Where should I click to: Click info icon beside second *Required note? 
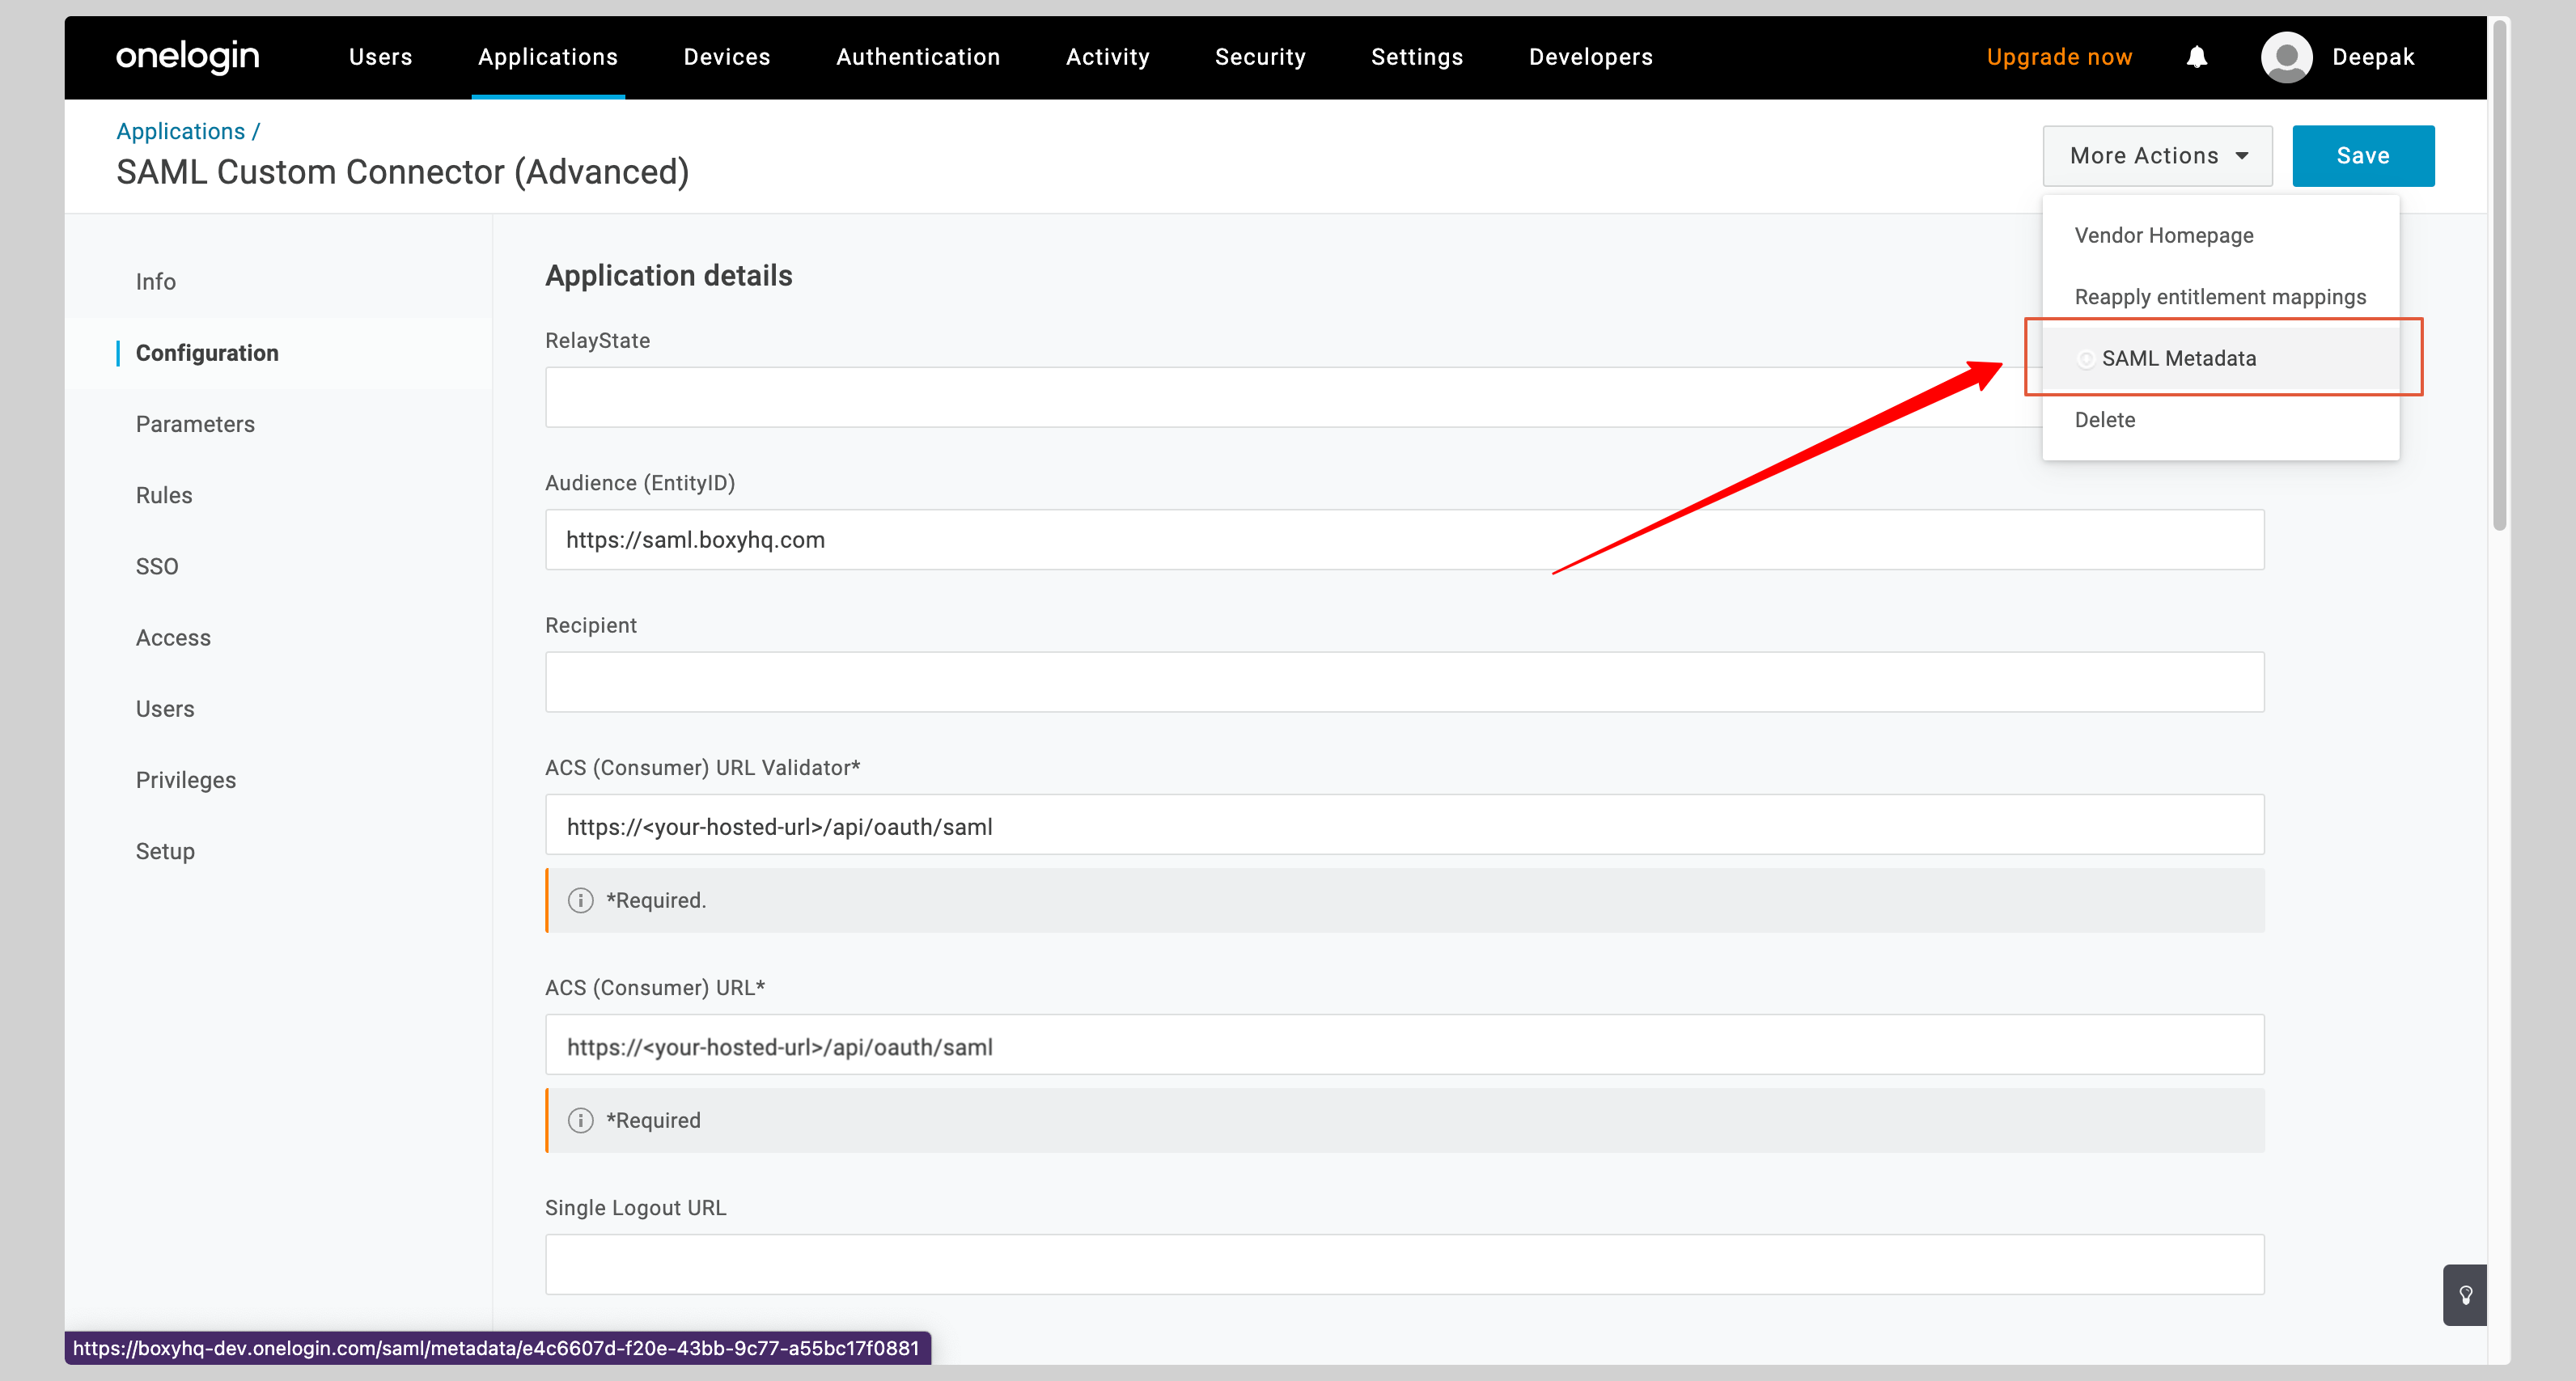580,1120
